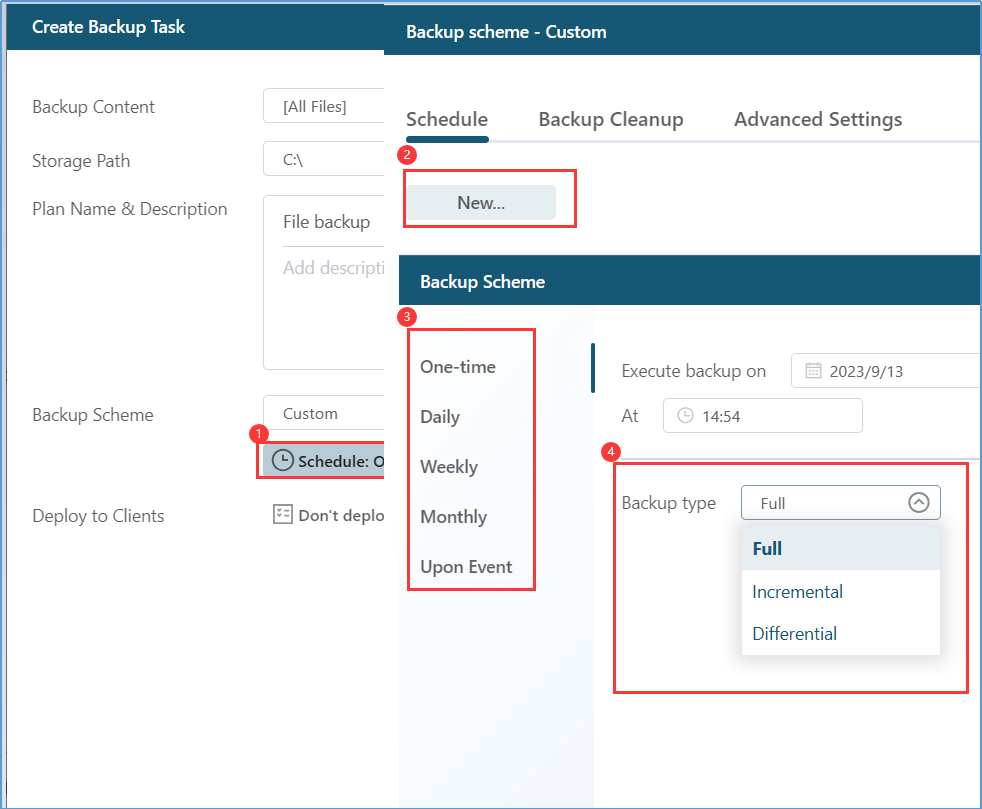Viewport: 982px width, 809px height.
Task: Choose Differential backup type
Action: [794, 634]
